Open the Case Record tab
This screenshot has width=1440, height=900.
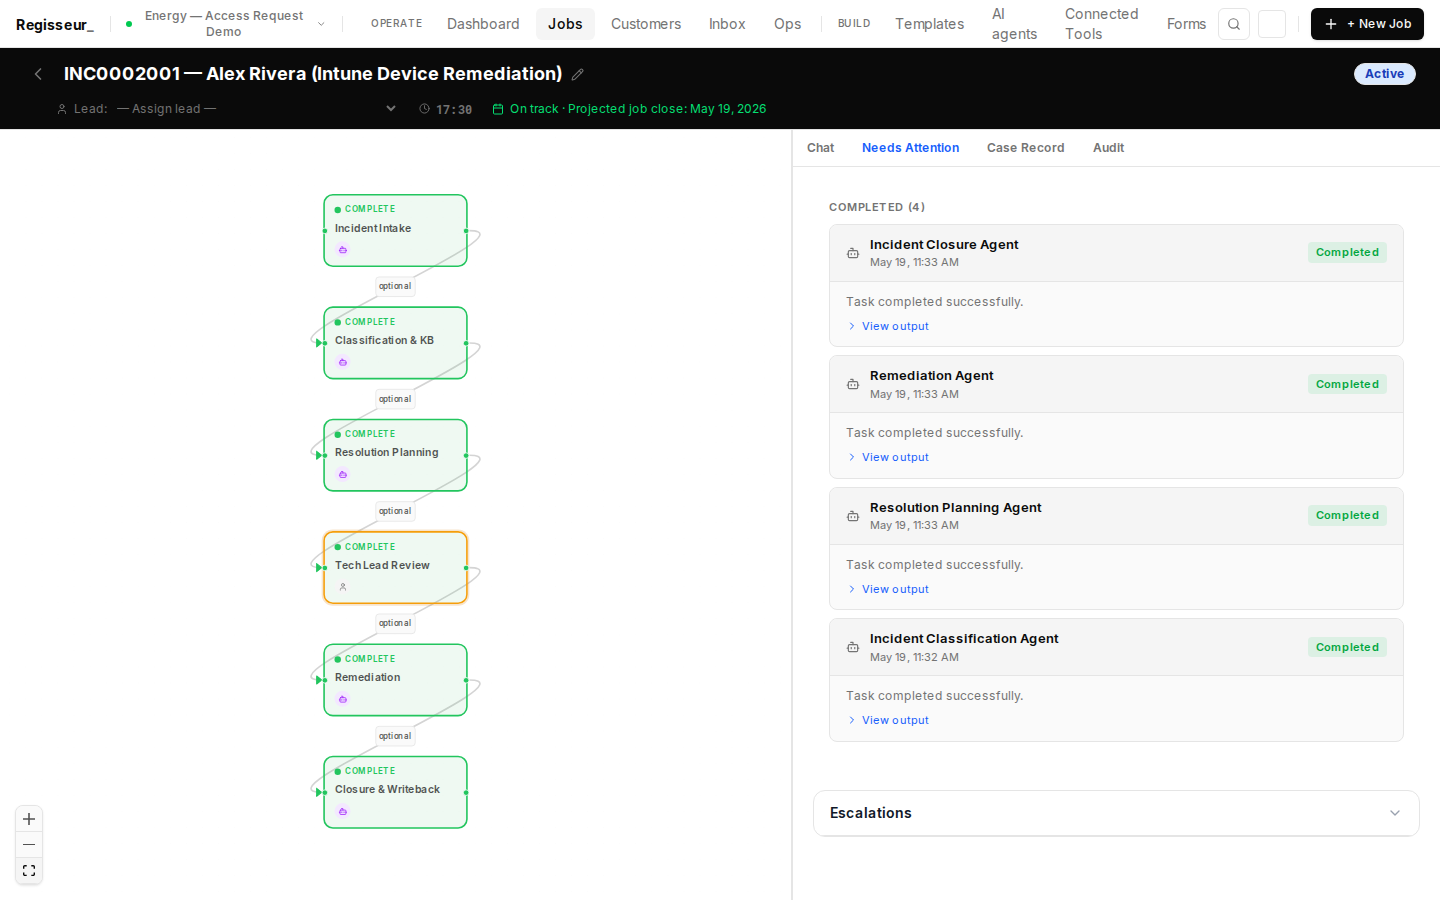click(1025, 148)
